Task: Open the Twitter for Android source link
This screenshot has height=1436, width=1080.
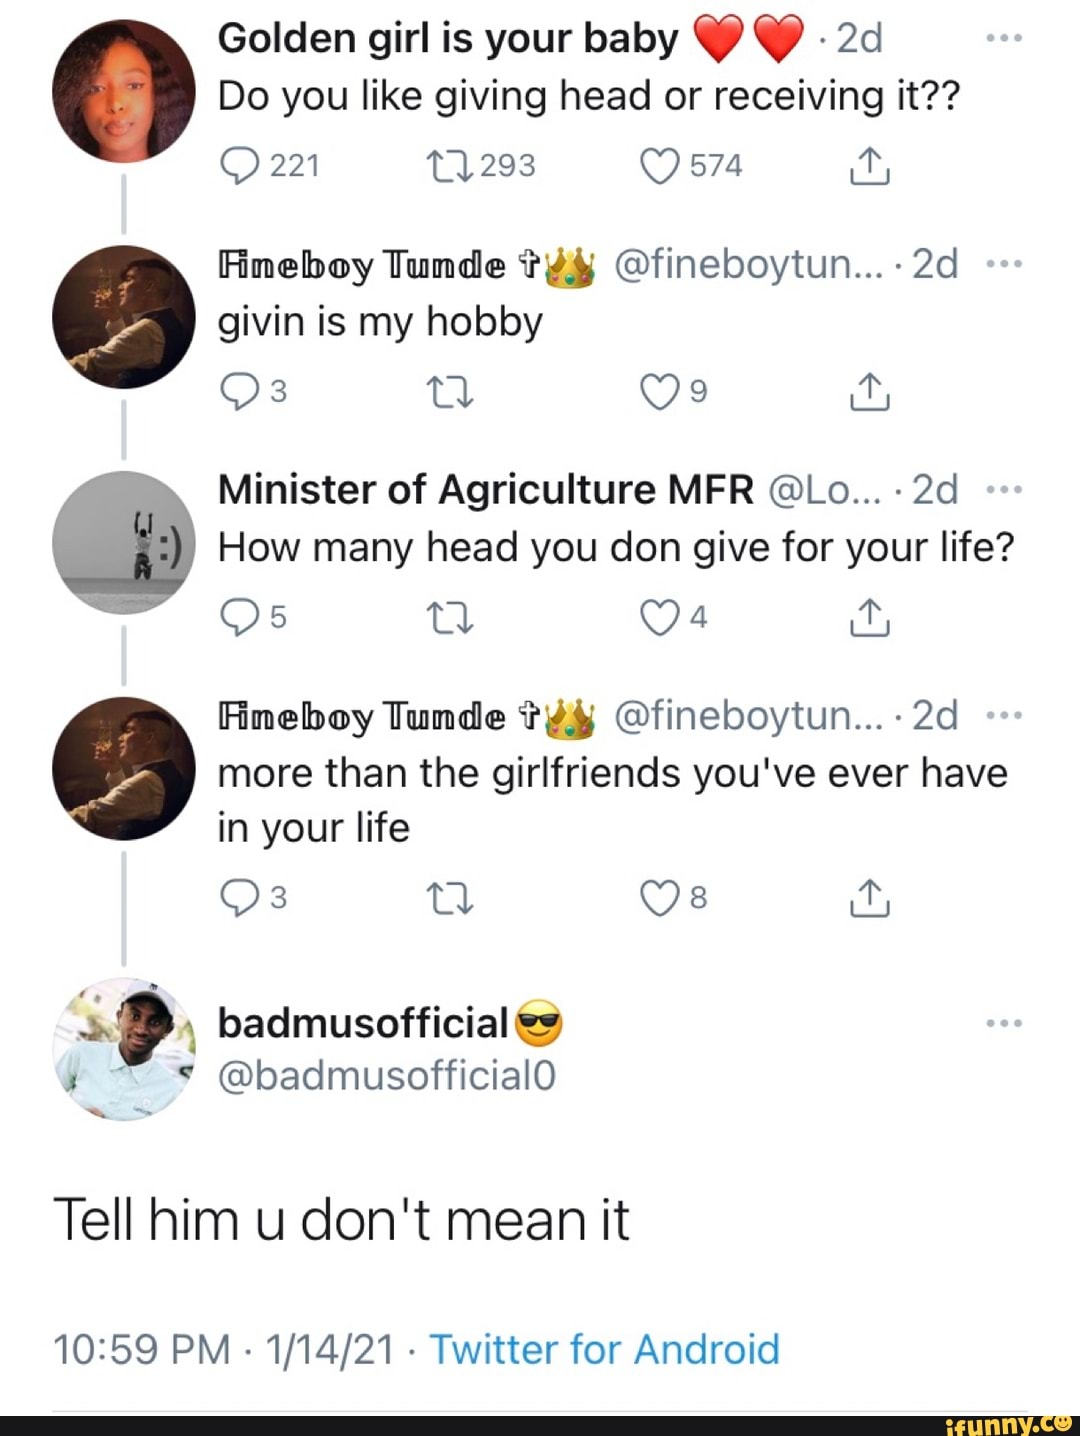Action: click(x=604, y=1349)
